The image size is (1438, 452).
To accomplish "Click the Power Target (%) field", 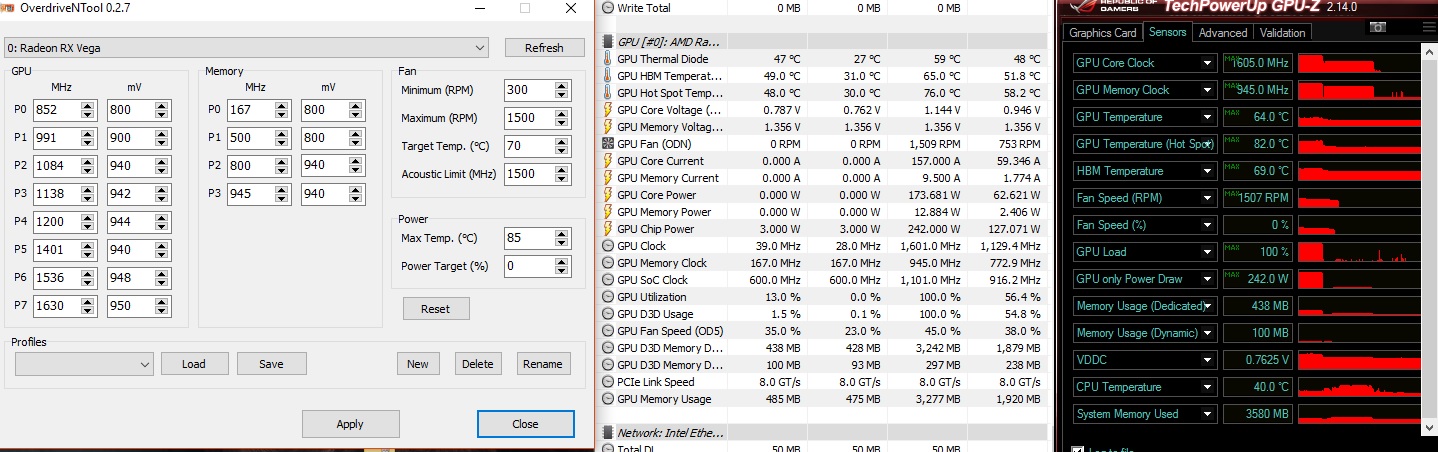I will pyautogui.click(x=538, y=266).
